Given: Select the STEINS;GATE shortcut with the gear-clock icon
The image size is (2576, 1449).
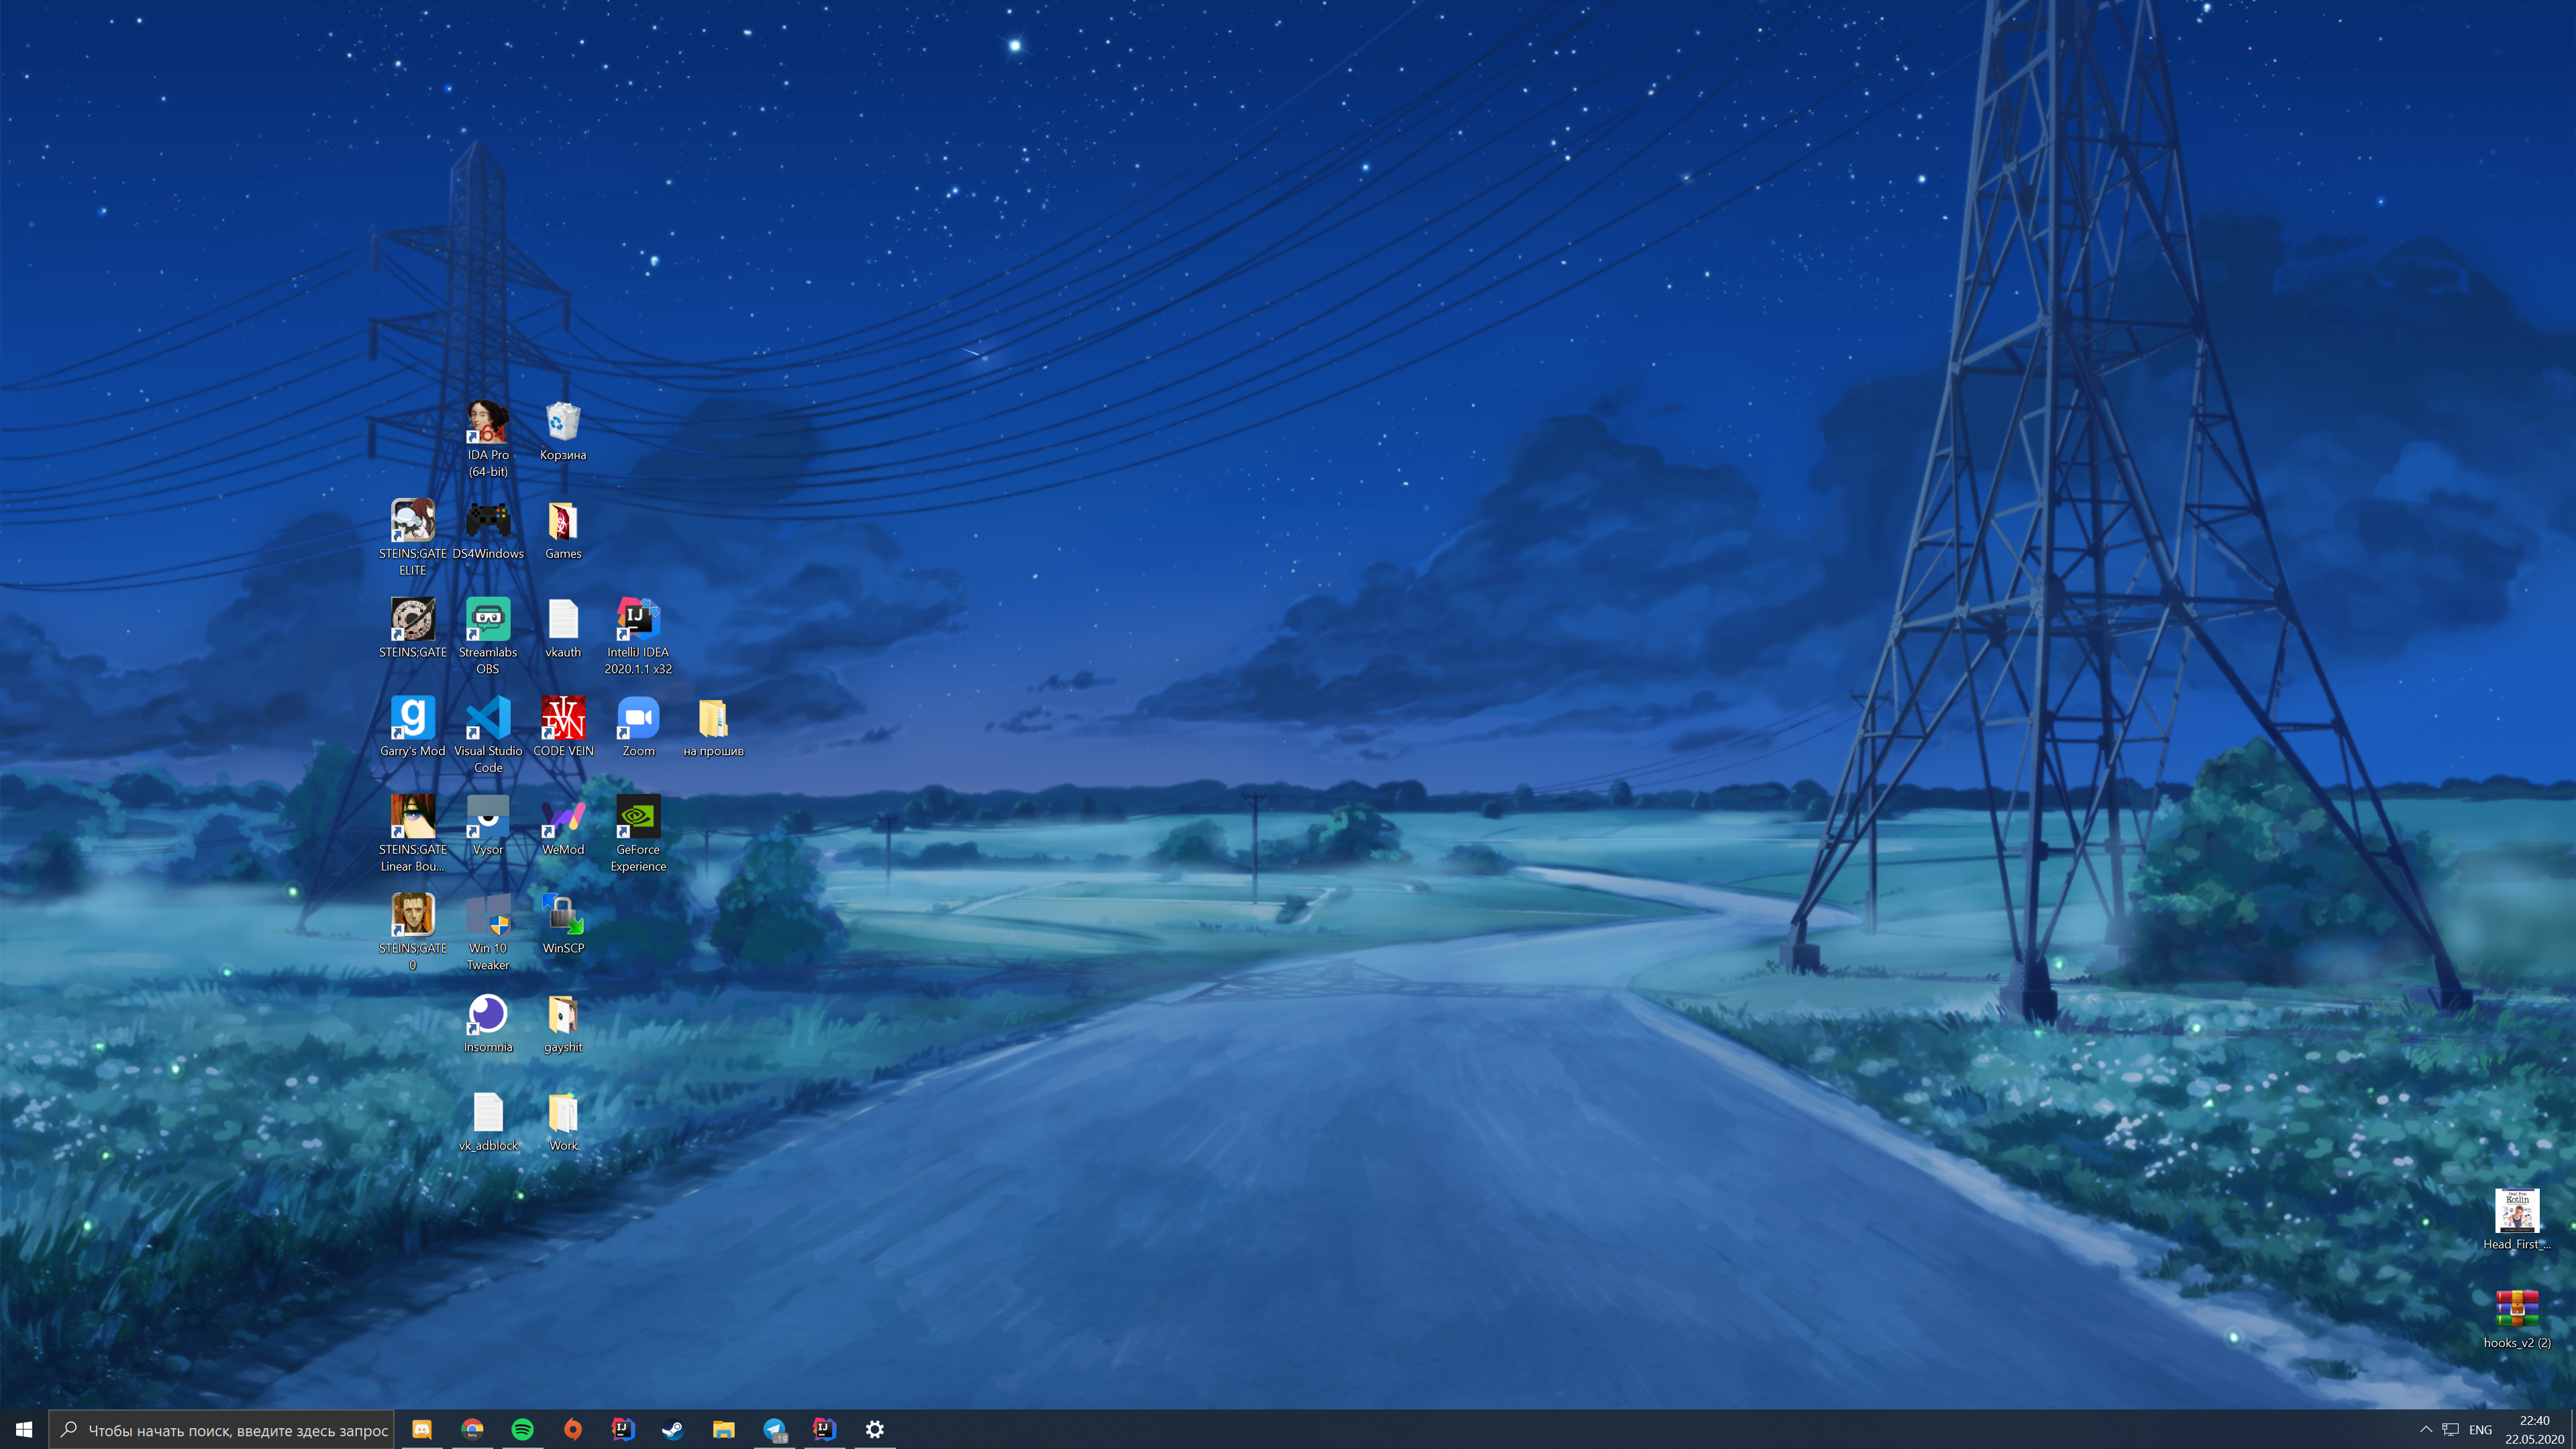Looking at the screenshot, I should 412,628.
